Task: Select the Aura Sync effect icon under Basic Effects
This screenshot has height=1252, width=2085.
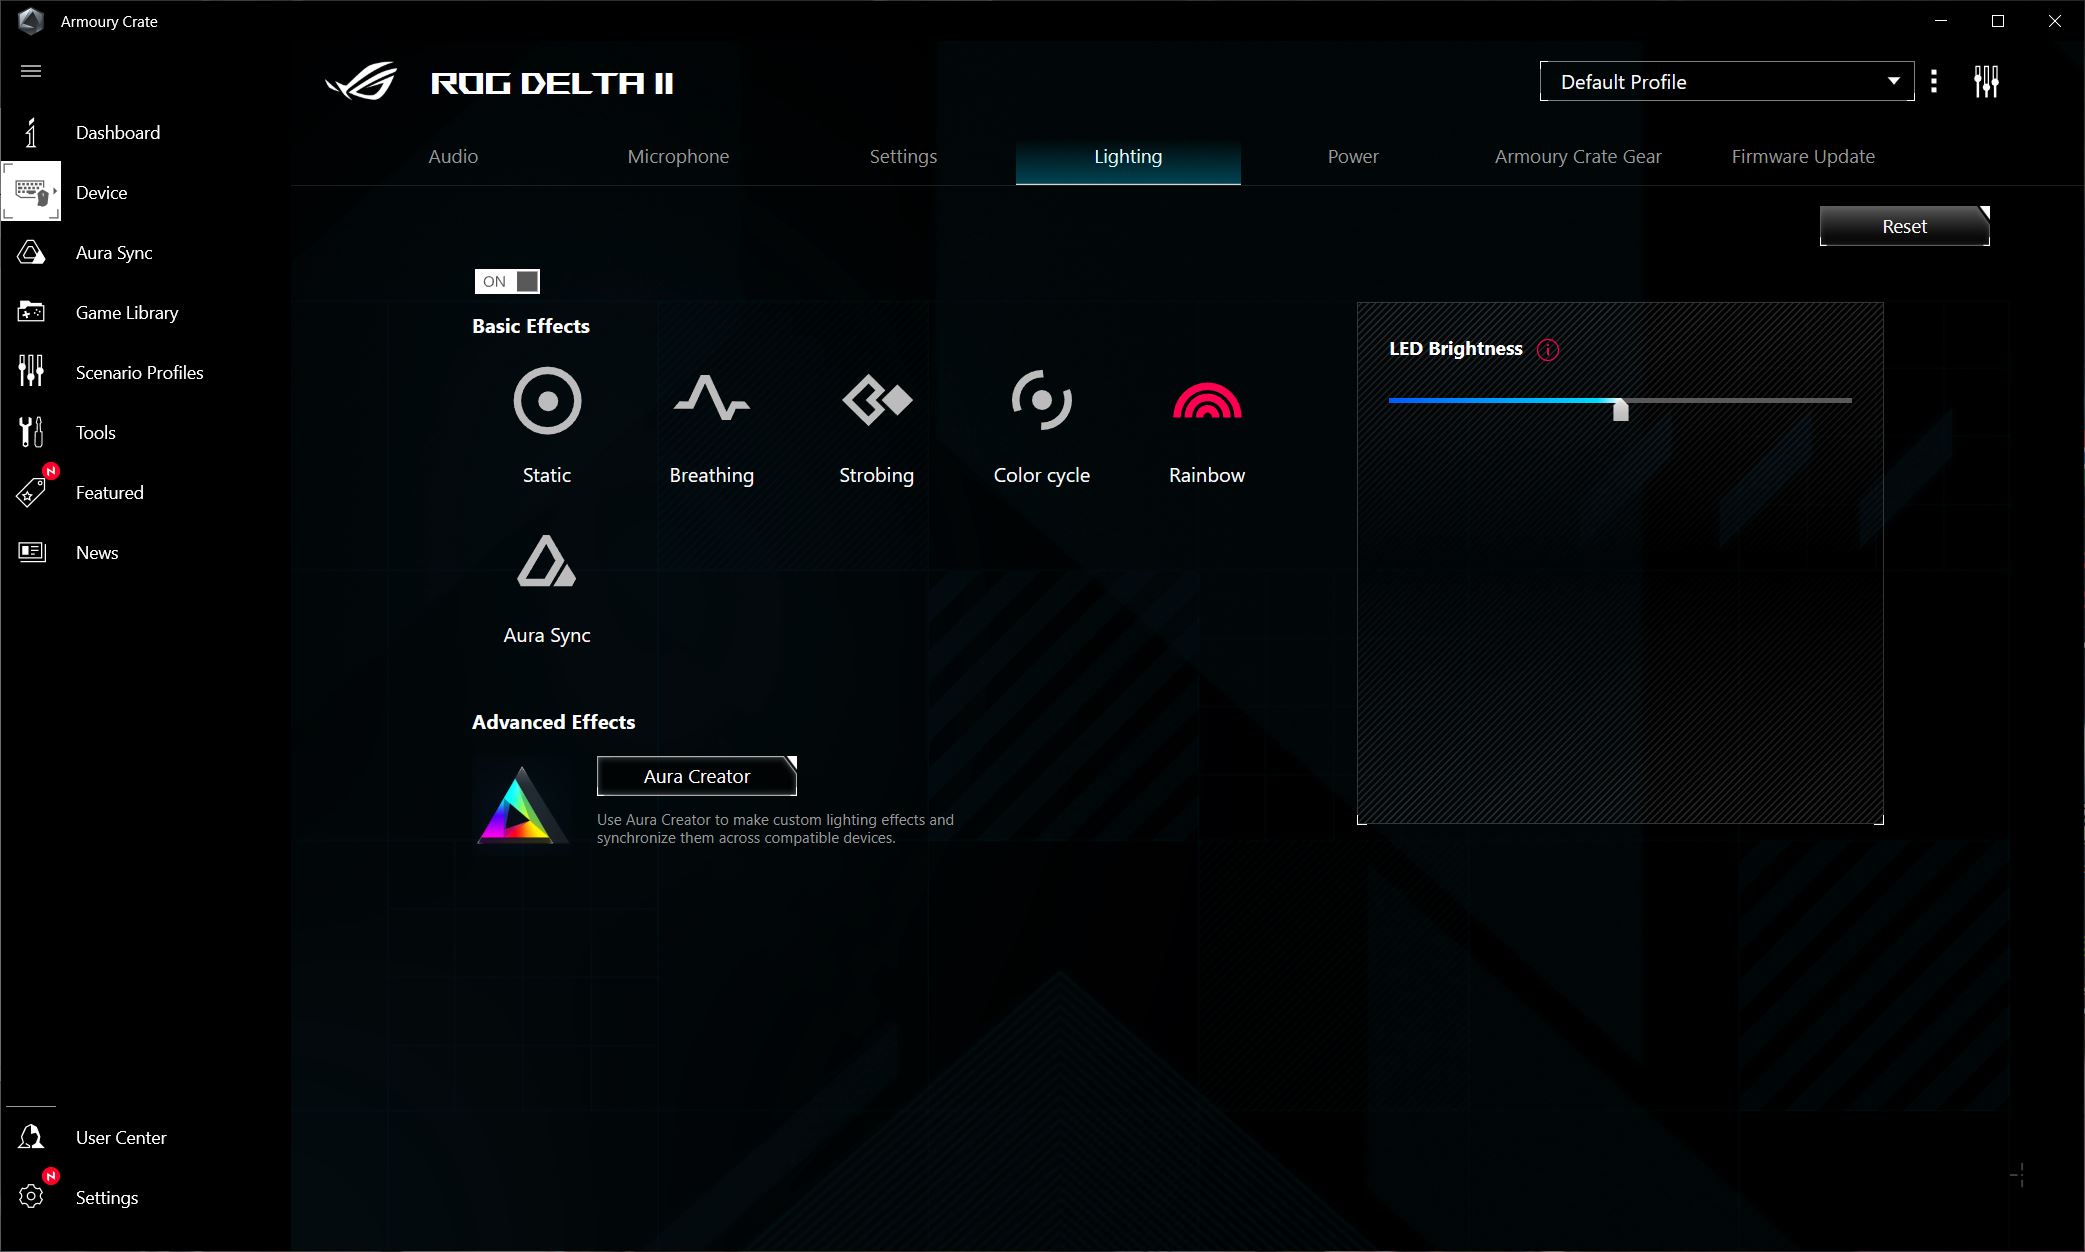Action: [547, 561]
